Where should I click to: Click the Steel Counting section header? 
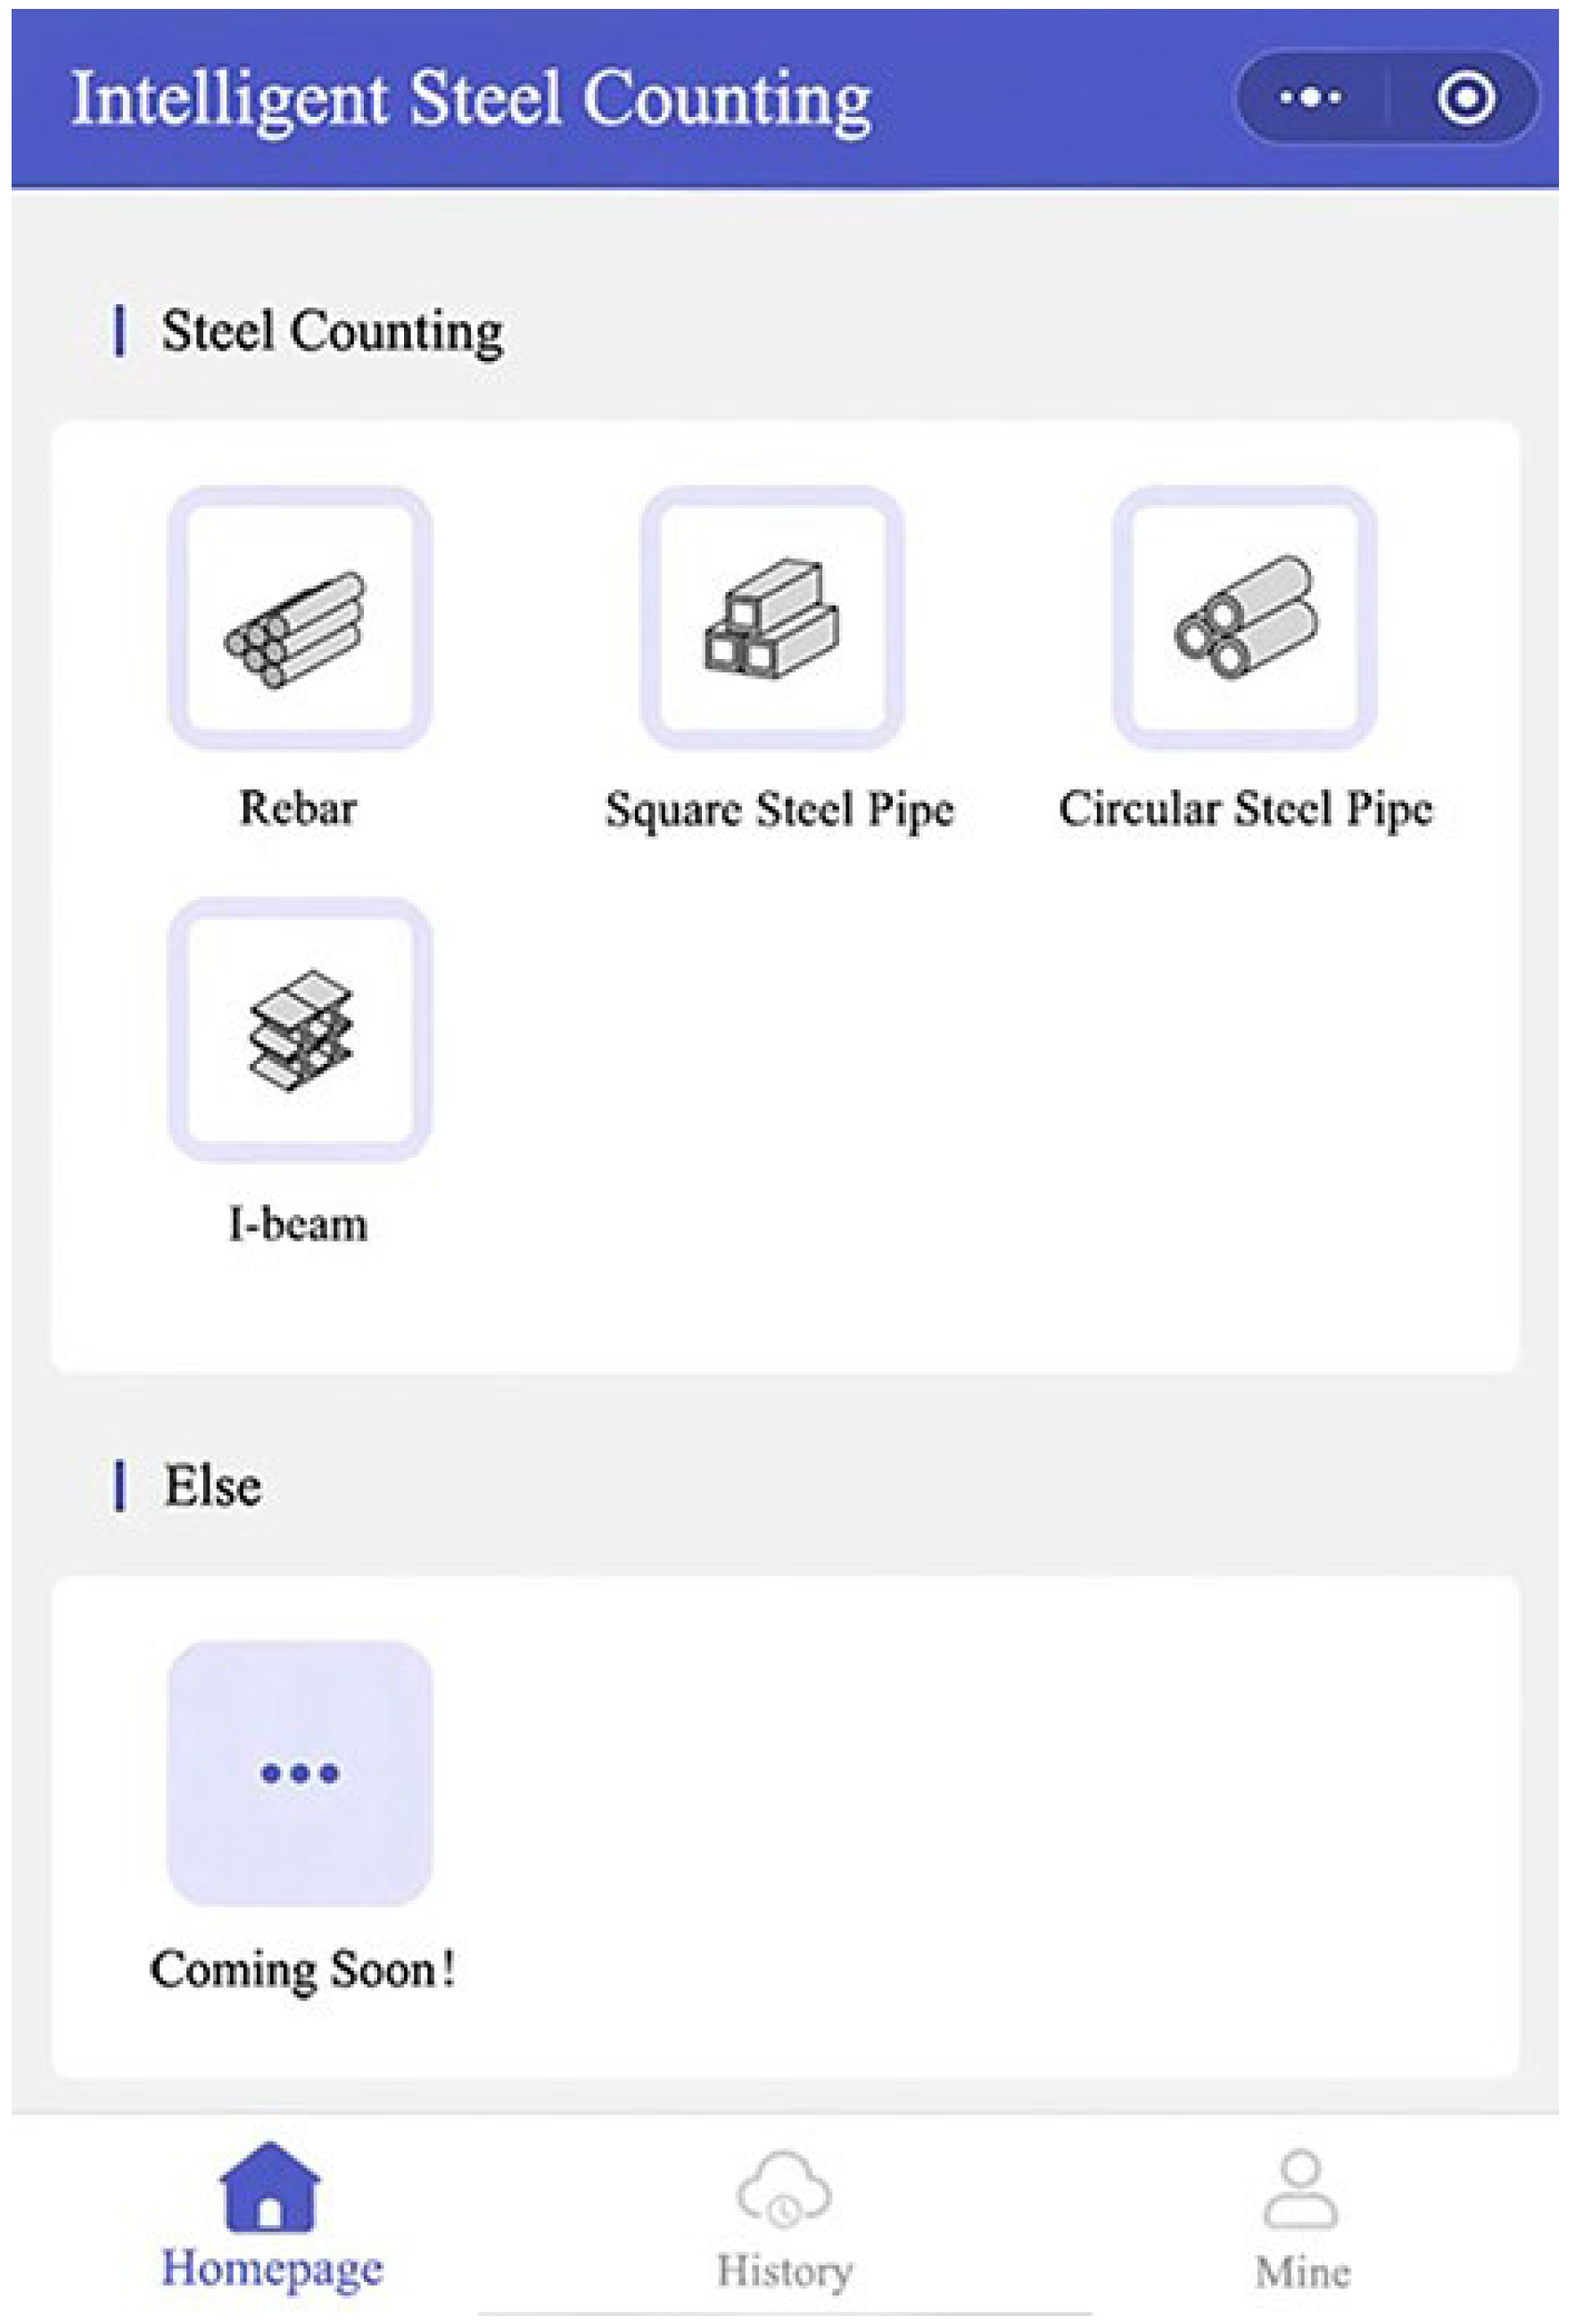click(x=332, y=332)
